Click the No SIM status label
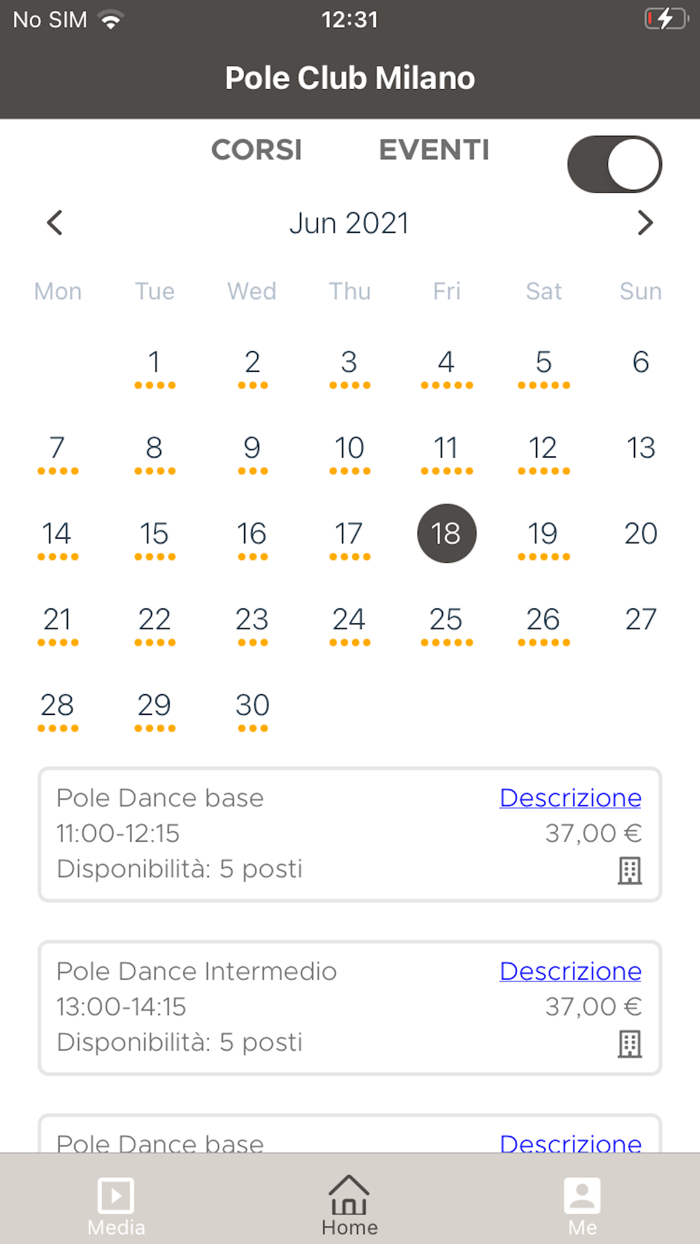Viewport: 700px width, 1244px height. pos(46,18)
